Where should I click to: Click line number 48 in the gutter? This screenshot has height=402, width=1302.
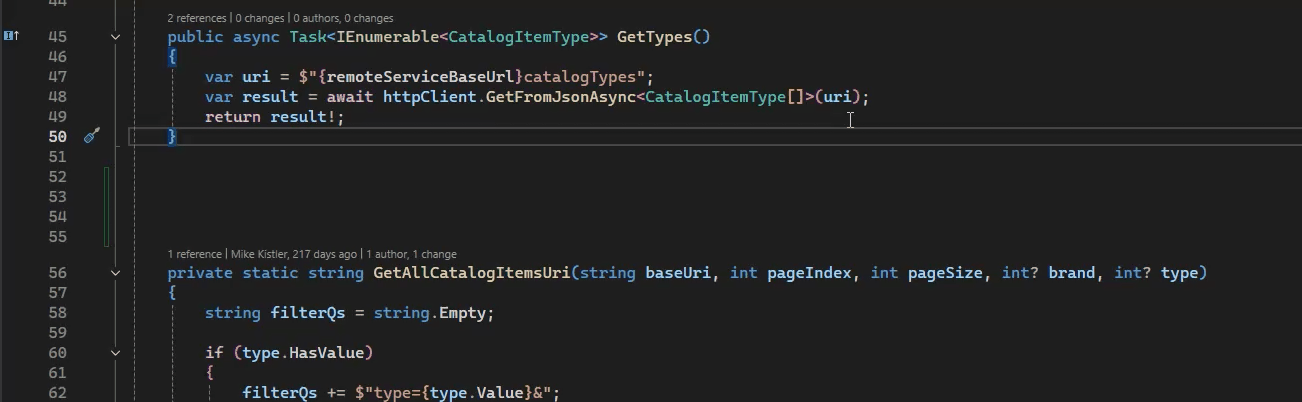click(57, 97)
